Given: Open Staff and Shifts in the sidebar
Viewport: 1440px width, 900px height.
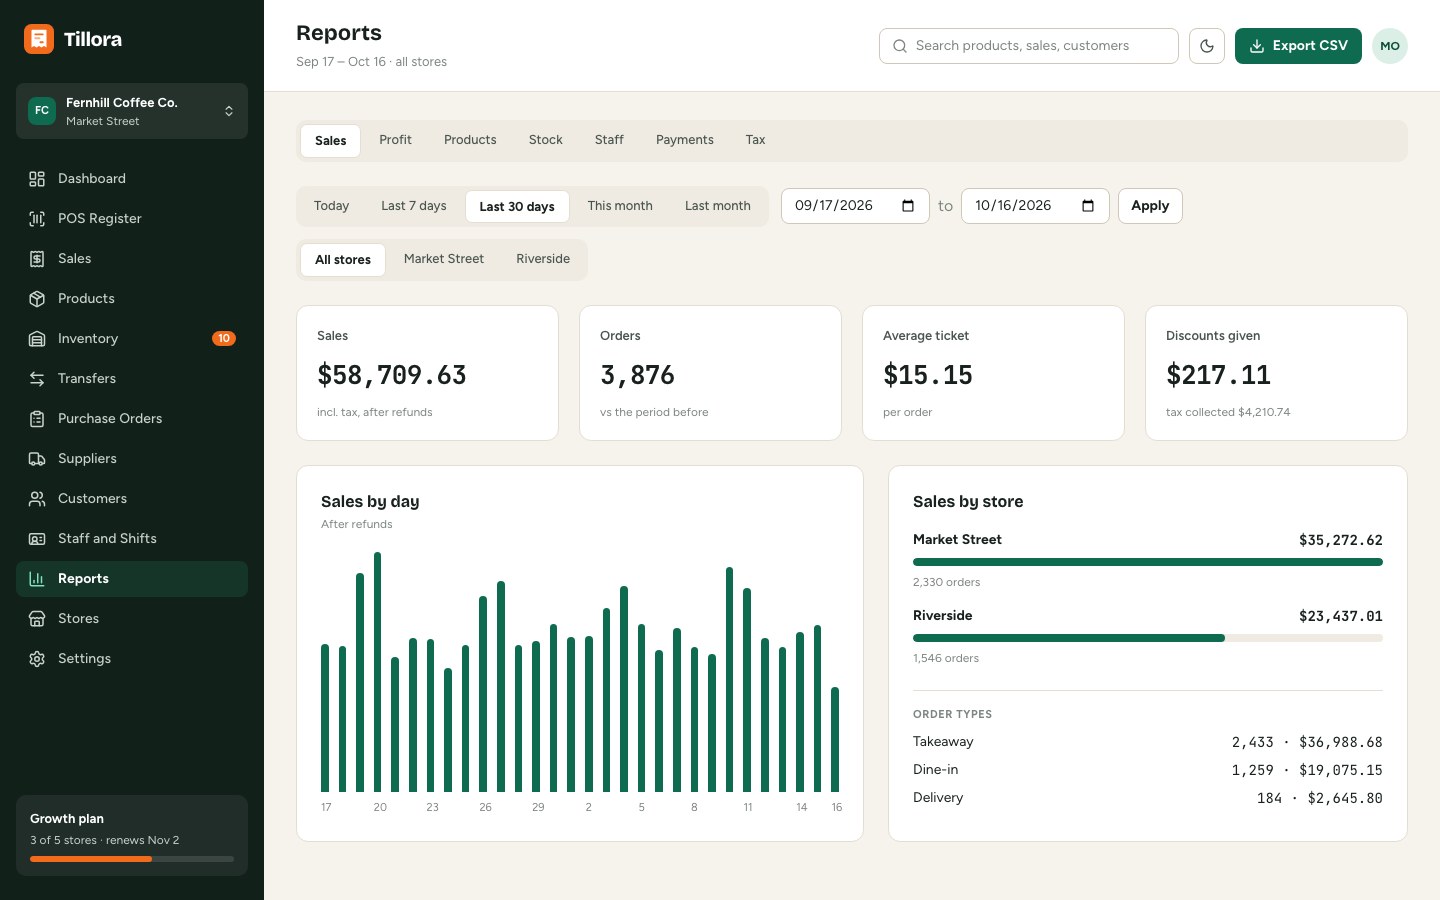Looking at the screenshot, I should click(132, 539).
